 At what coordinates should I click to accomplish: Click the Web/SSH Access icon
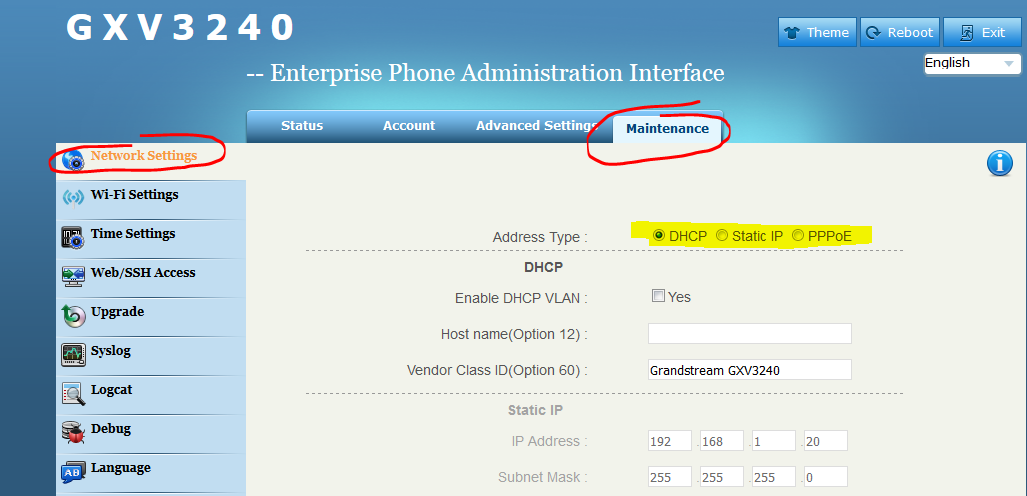tap(73, 275)
